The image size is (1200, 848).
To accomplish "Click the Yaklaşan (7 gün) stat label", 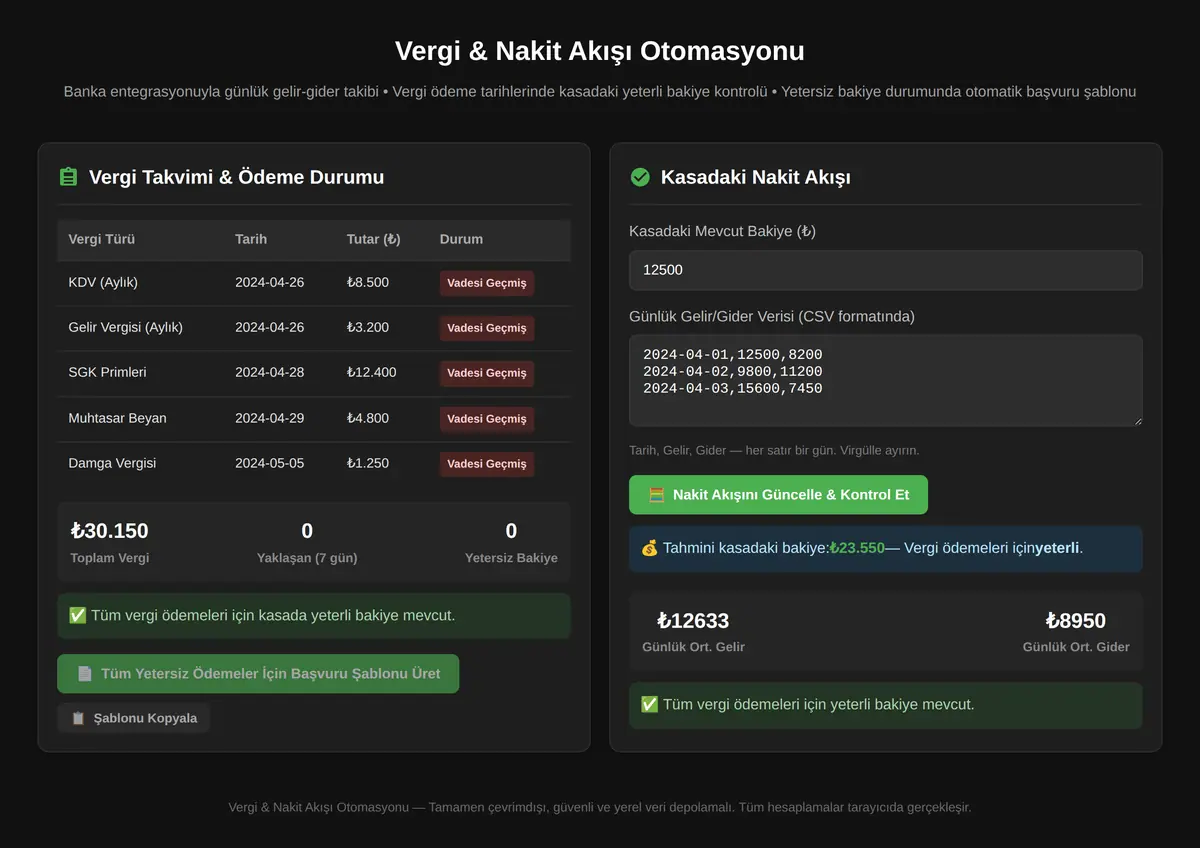I will point(307,558).
